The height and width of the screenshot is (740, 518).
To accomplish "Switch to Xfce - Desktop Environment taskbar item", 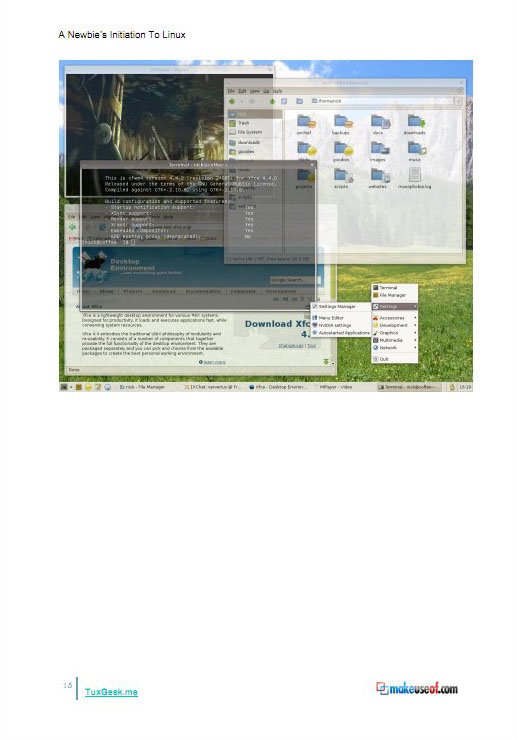I will 277,387.
